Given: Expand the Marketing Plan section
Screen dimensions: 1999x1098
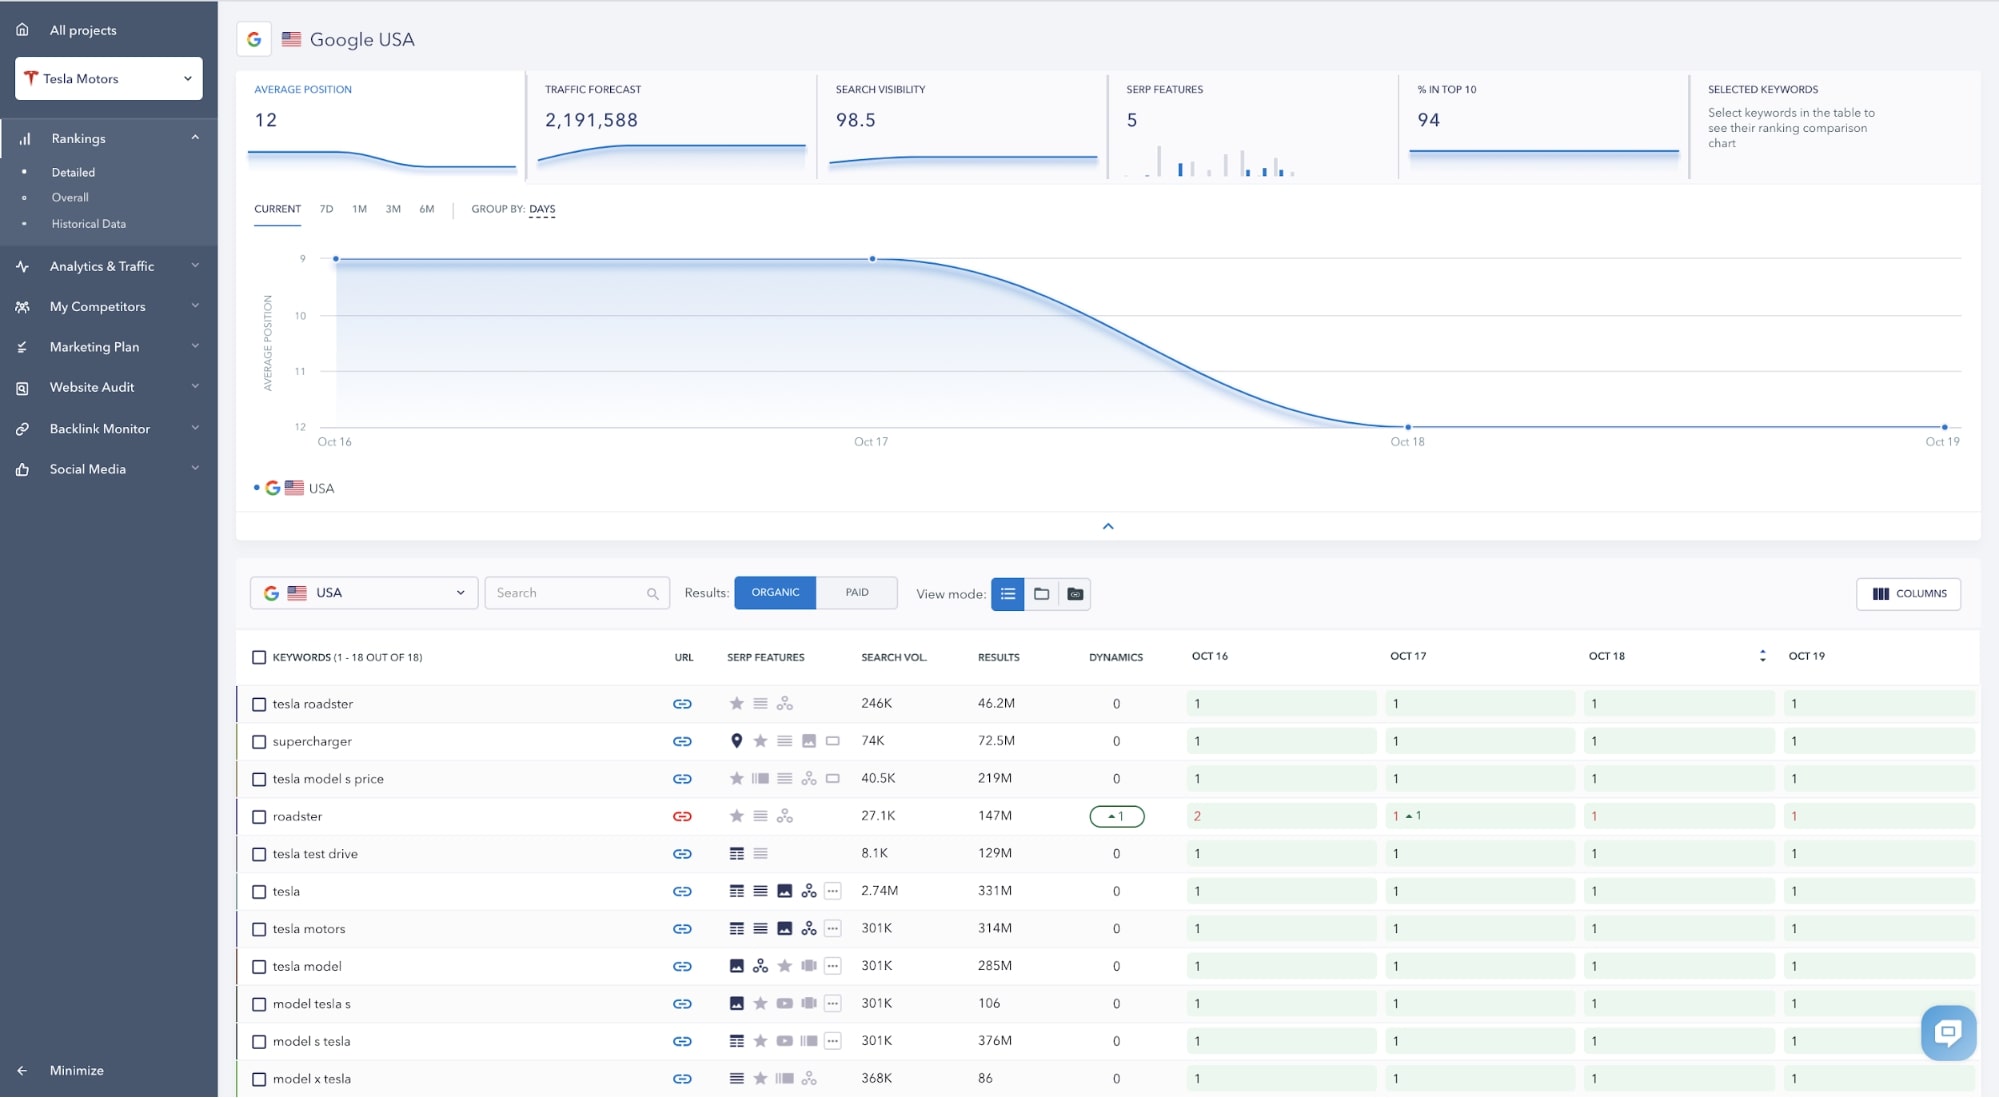Looking at the screenshot, I should [x=195, y=346].
